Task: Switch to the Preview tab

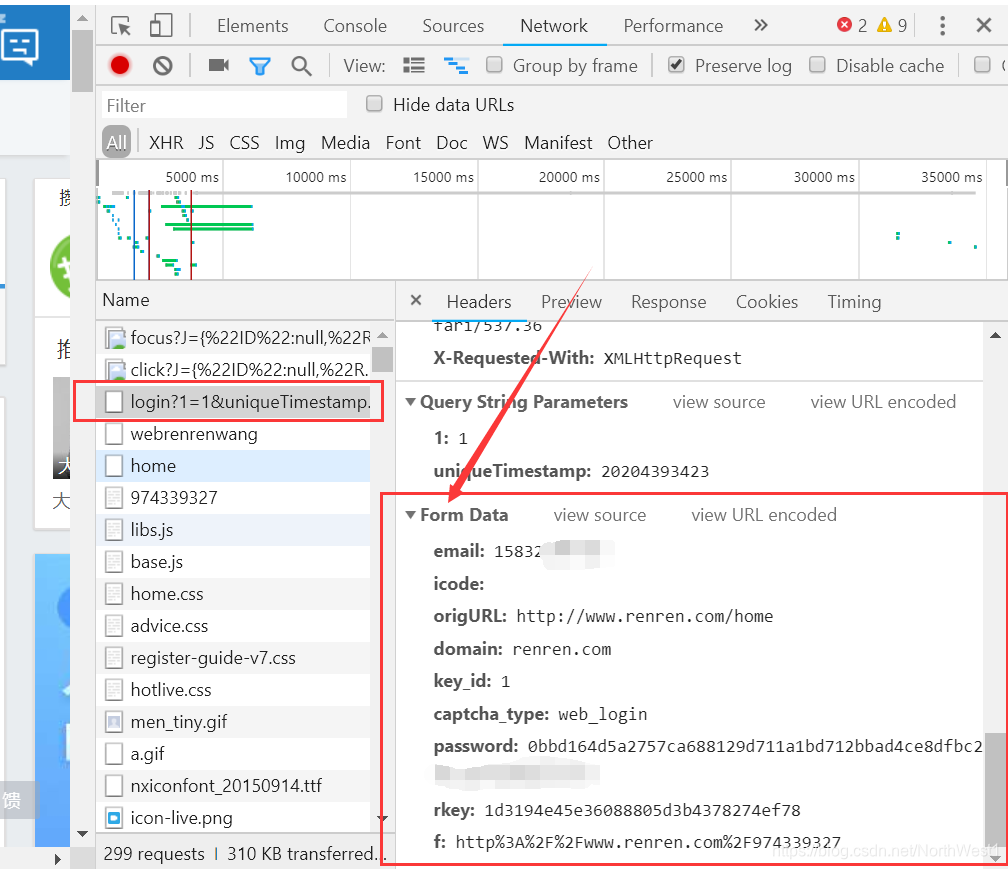Action: 572,301
